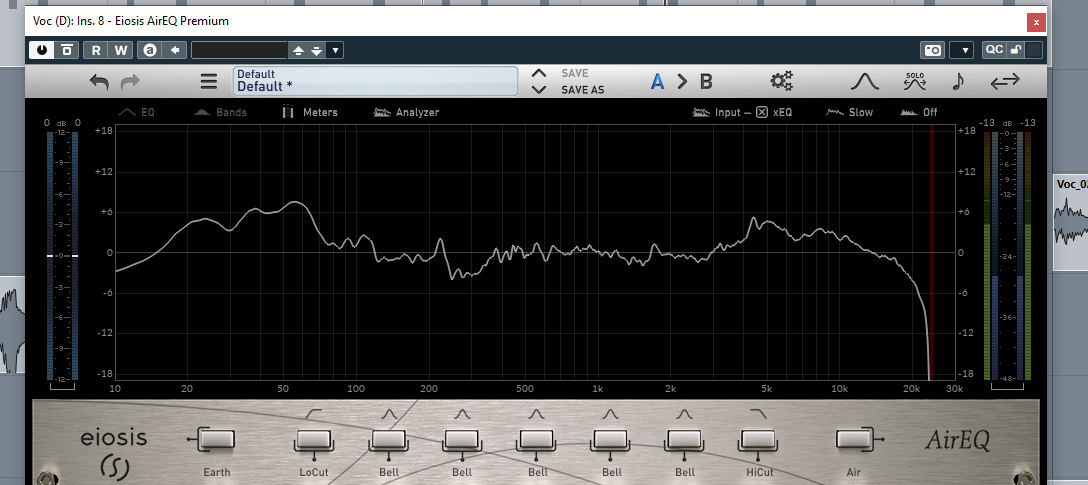The image size is (1088, 485).
Task: Select the next preset with down chevron
Action: point(538,90)
